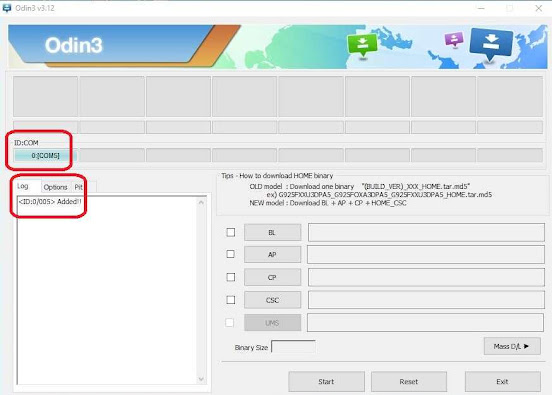This screenshot has height=395, width=552.
Task: Minimize the Odin3 window
Action: click(481, 8)
